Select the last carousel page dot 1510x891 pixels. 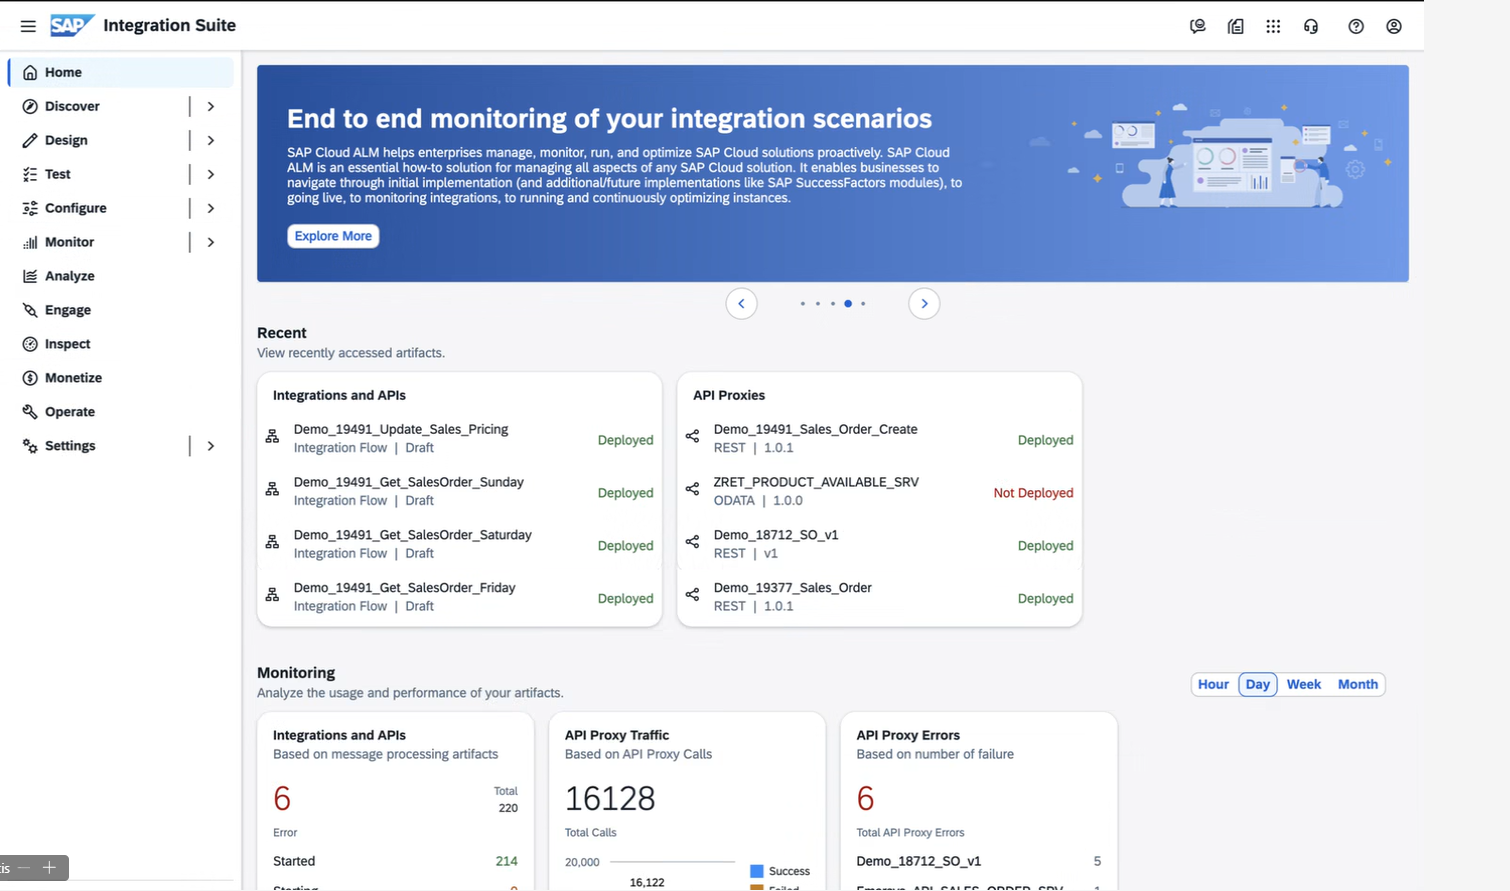pos(863,303)
